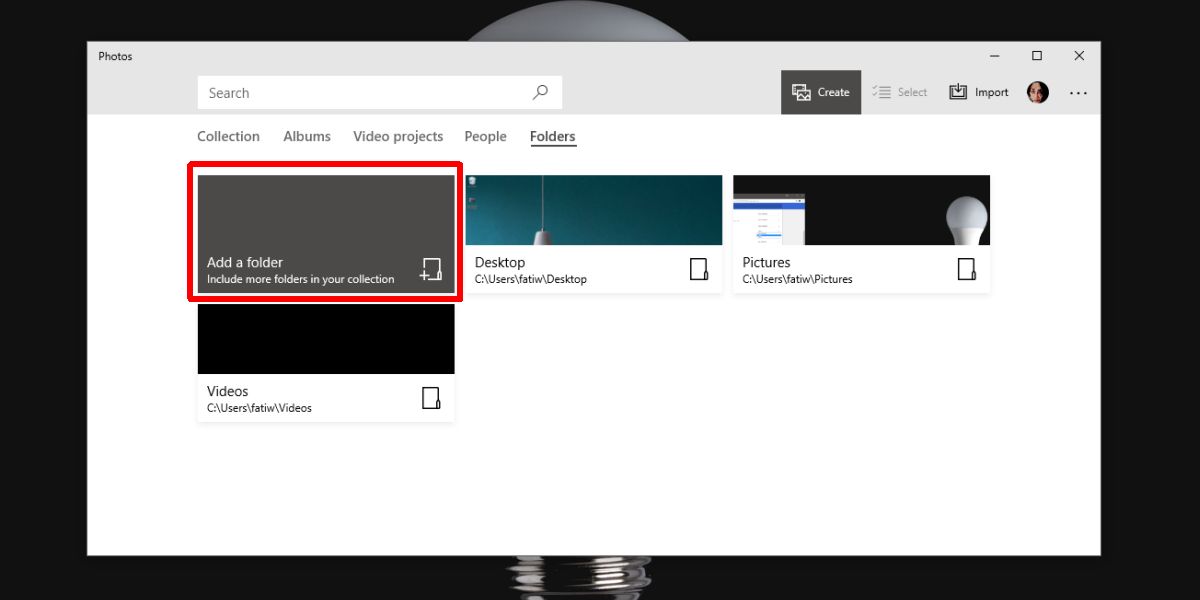The image size is (1200, 600).
Task: Click the add-folder plus icon
Action: click(x=430, y=269)
